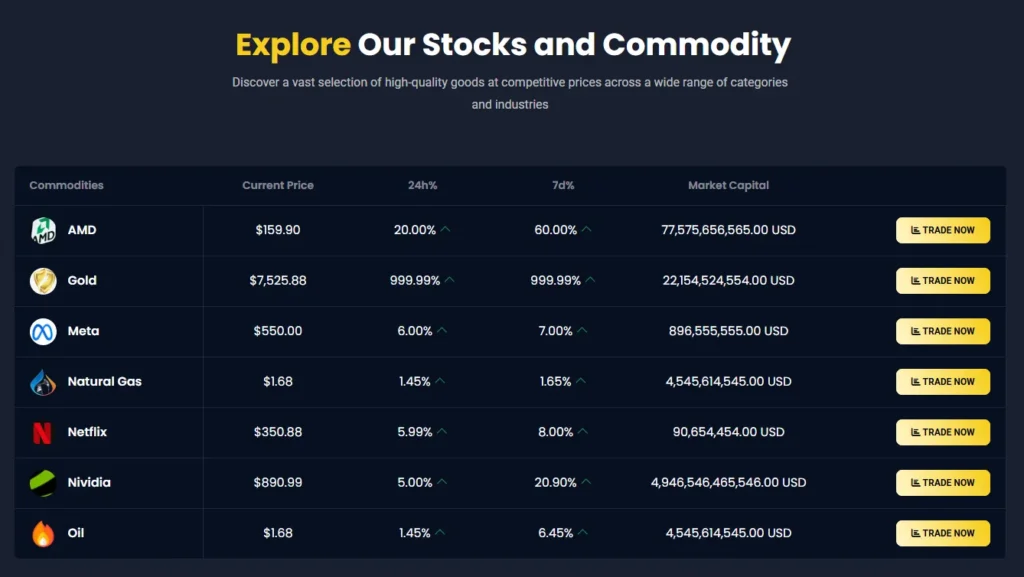Trade Natural Gas with Trade Now button
This screenshot has width=1024, height=577.
942,382
